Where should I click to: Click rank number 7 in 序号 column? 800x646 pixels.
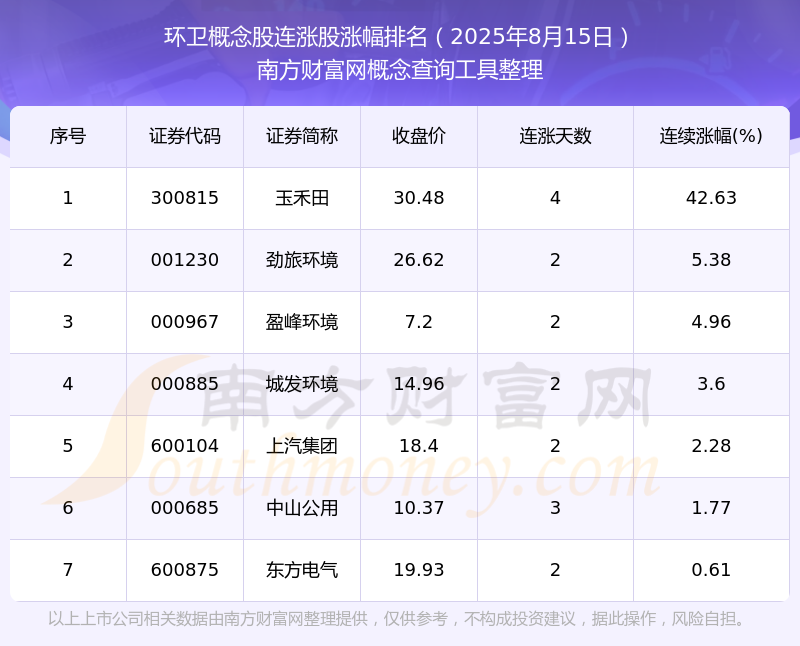(x=68, y=570)
